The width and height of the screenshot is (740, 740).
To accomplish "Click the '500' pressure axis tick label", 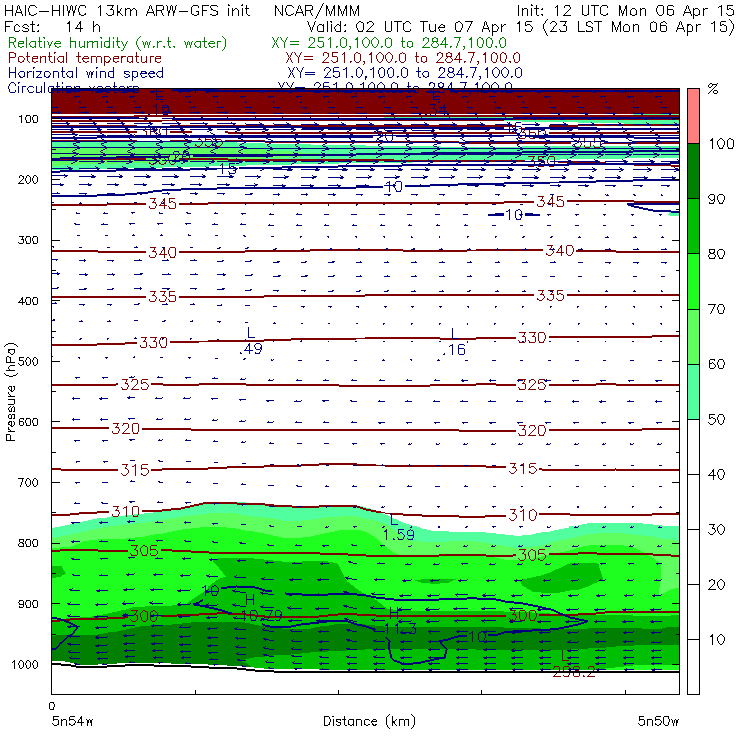I will [x=28, y=362].
